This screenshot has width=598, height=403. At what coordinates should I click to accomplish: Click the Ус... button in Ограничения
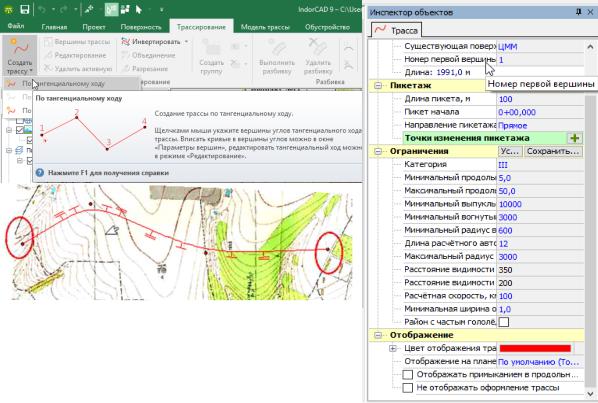[x=510, y=151]
